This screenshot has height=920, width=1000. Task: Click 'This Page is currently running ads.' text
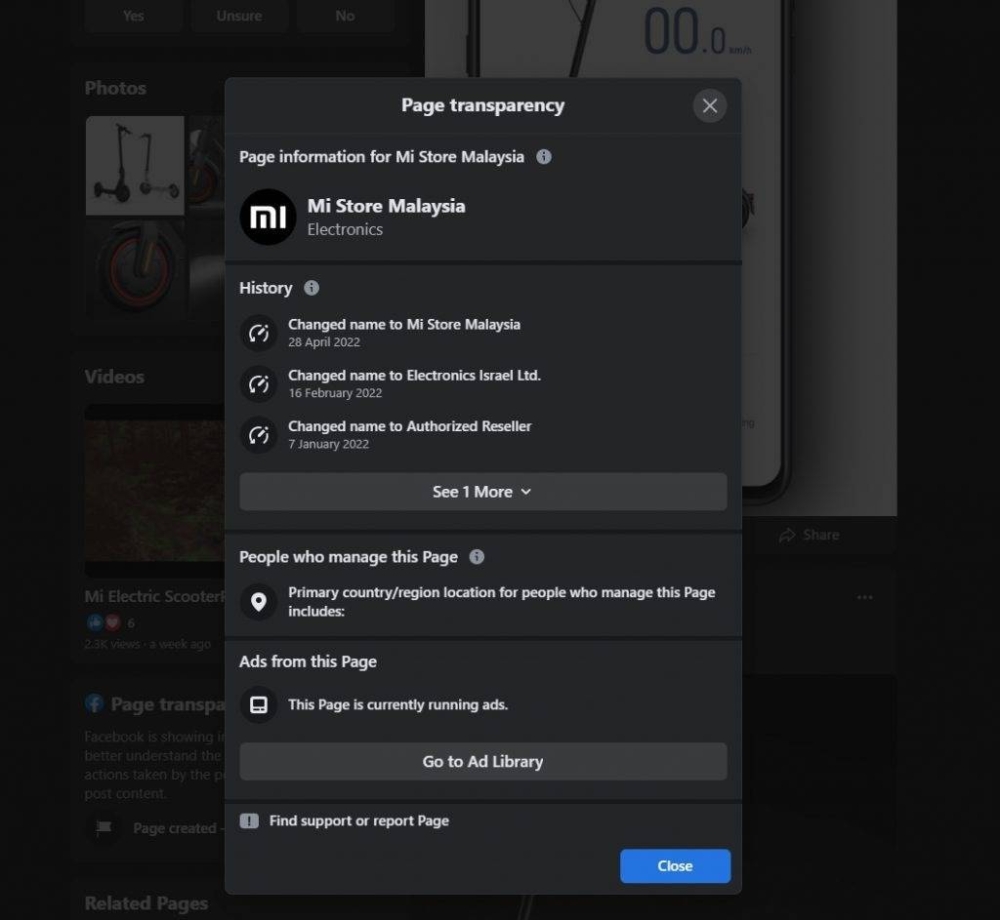[x=398, y=705]
